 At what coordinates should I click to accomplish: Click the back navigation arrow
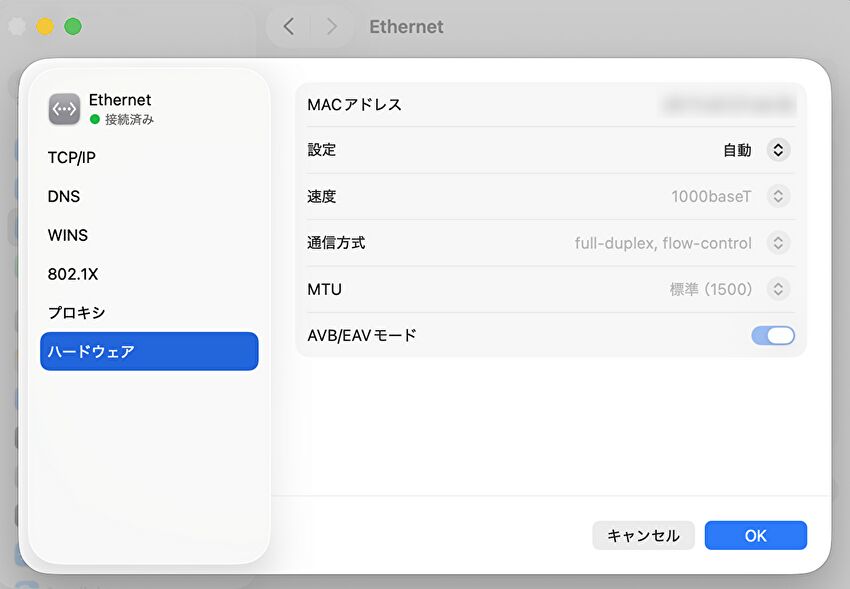pos(288,27)
